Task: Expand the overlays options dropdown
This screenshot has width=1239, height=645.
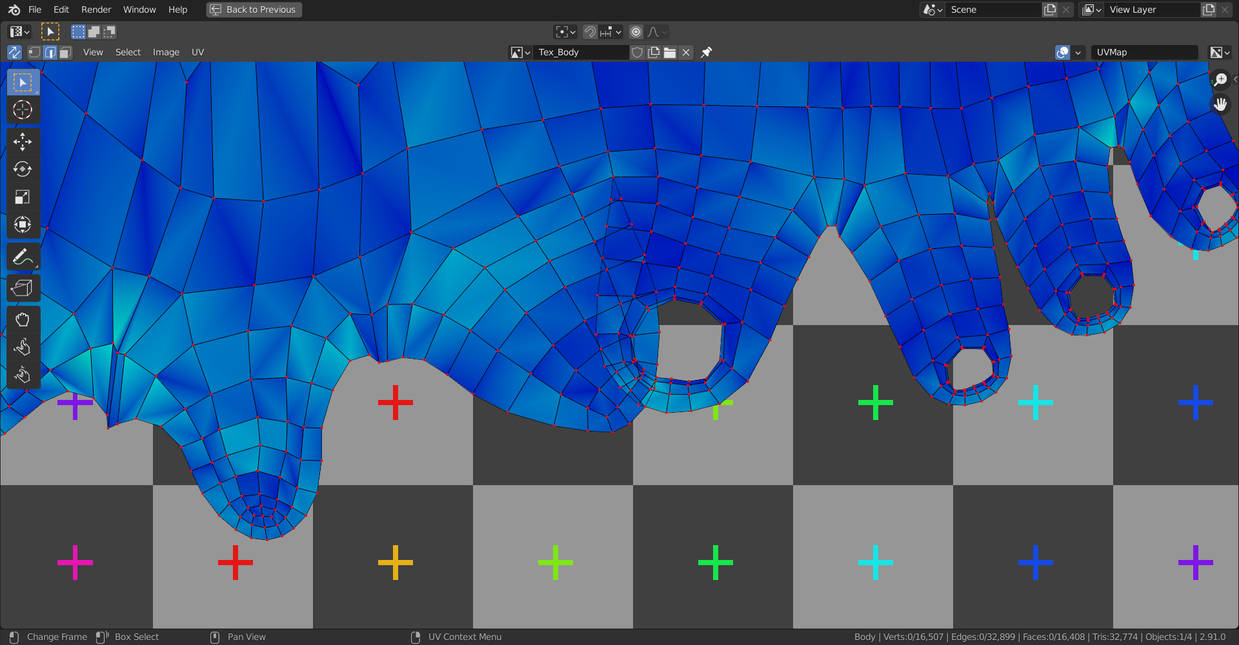Action: (1078, 52)
